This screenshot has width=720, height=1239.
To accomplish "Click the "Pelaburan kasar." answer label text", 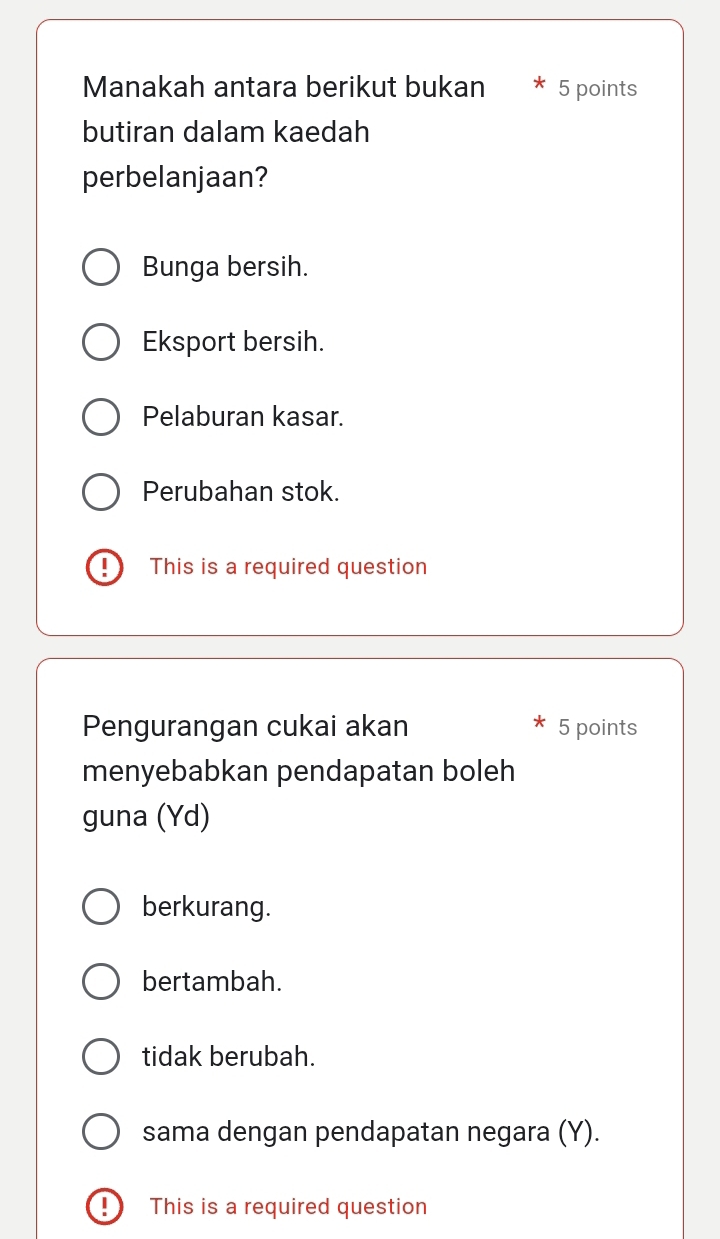I will (x=243, y=417).
